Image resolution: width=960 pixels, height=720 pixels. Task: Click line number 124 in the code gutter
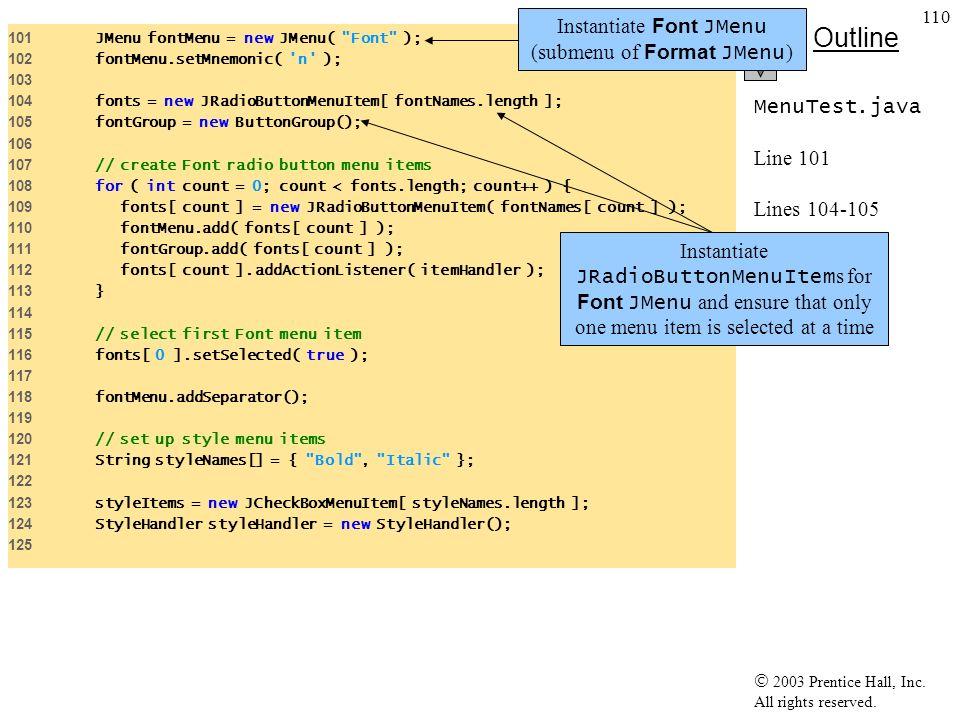pos(20,524)
